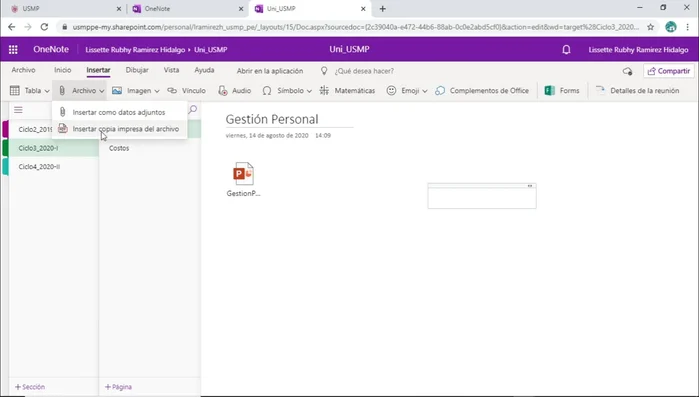Open the Ciclo3_2020-I section

coord(53,148)
